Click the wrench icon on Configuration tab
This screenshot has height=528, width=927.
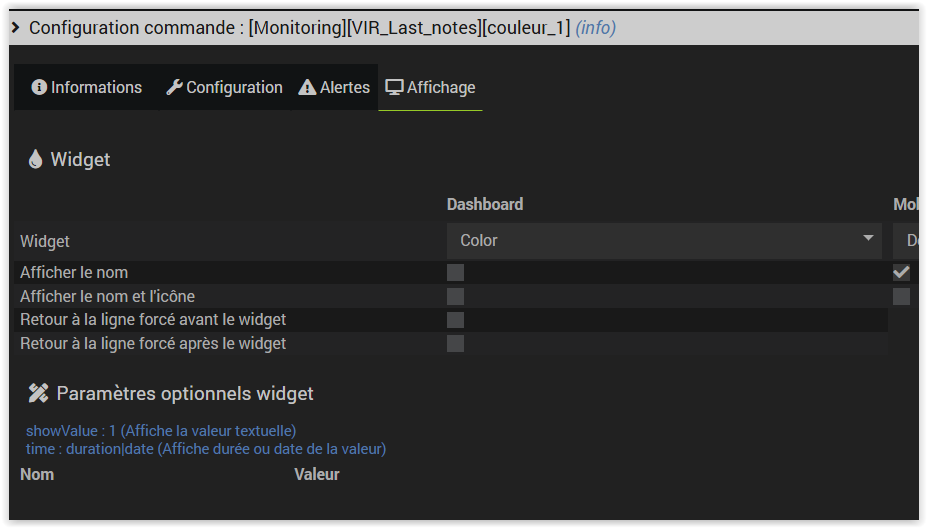(x=174, y=88)
